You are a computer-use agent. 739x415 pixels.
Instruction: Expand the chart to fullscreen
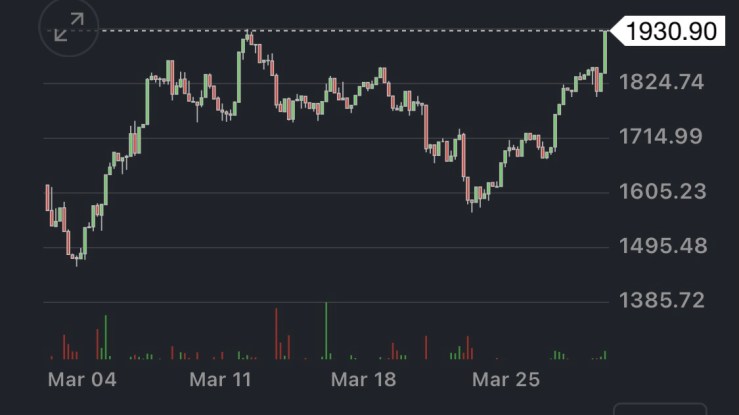(69, 28)
